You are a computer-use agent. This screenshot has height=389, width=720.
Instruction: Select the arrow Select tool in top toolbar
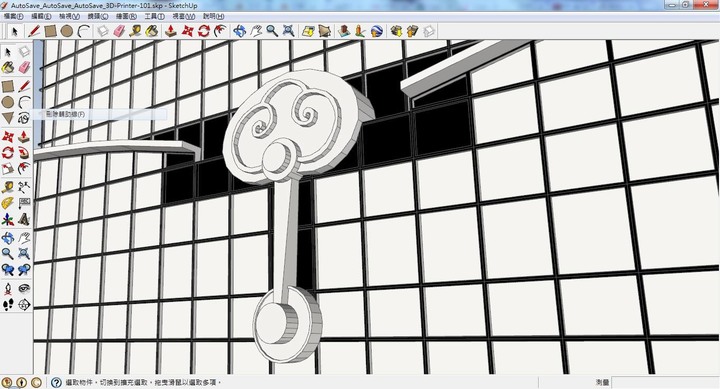14,31
